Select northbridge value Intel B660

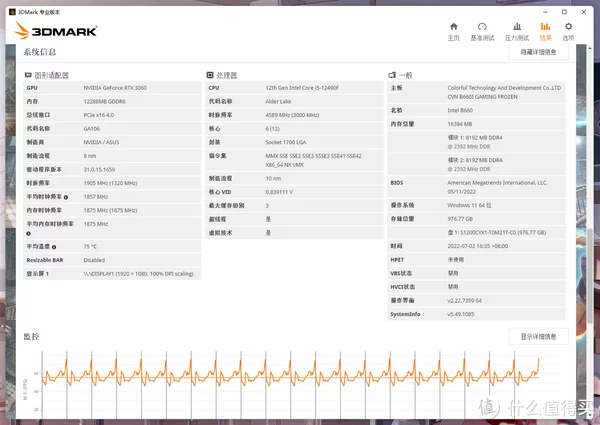[460, 111]
